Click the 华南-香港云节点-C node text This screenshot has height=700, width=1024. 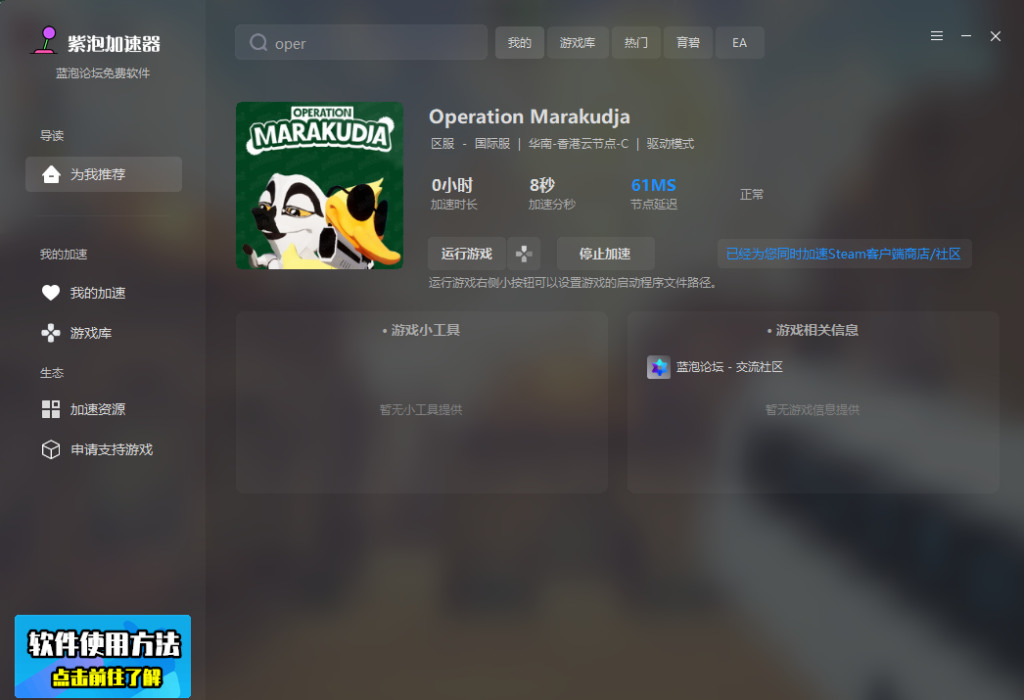click(x=579, y=144)
